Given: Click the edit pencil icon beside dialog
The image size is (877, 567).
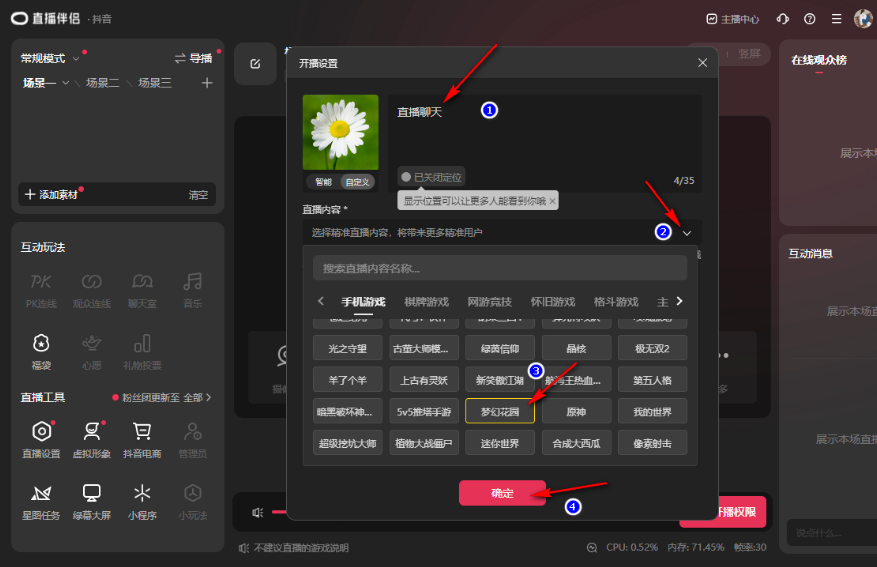Looking at the screenshot, I should [x=255, y=64].
